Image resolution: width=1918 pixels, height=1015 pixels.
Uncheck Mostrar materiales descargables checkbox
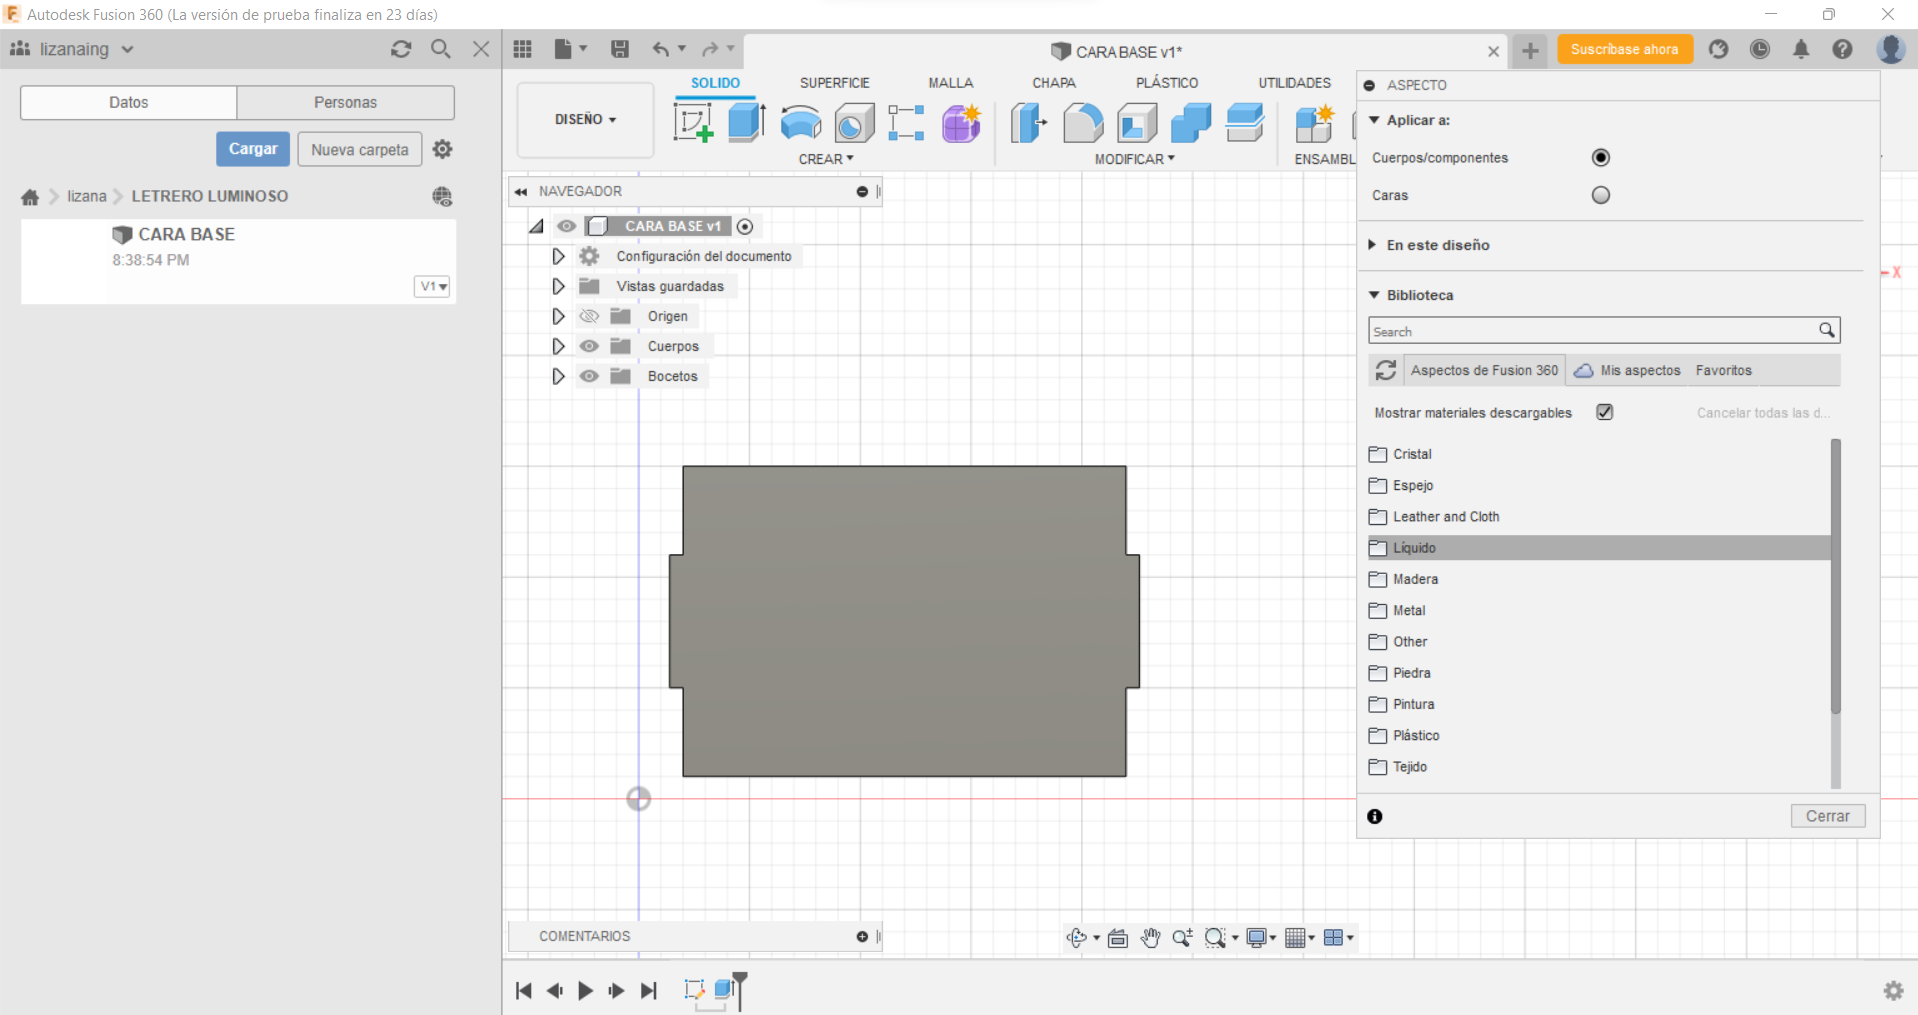click(1604, 412)
